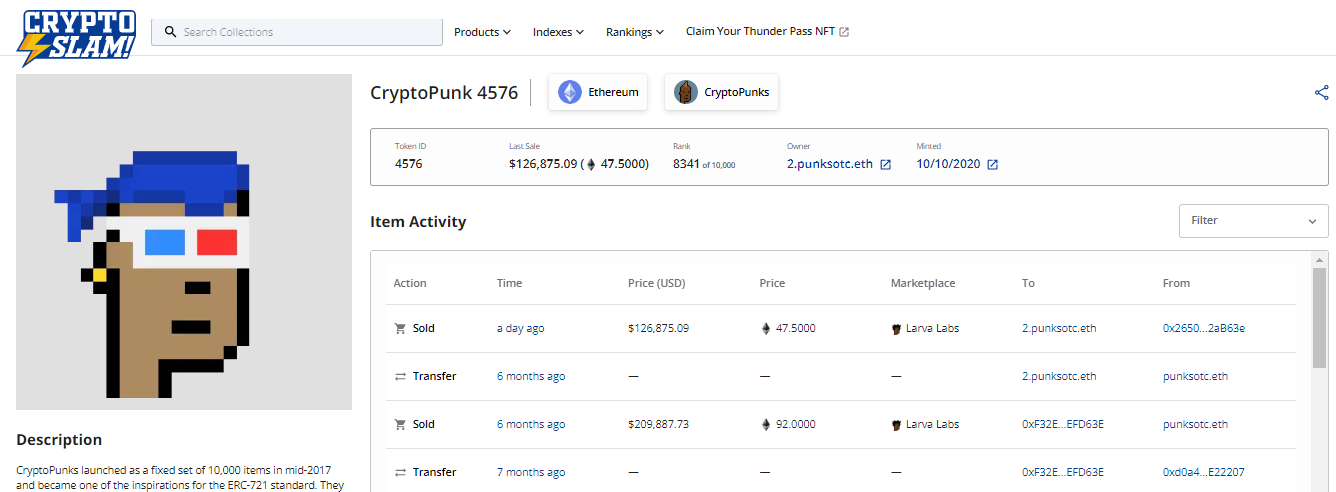This screenshot has height=492, width=1336.
Task: Expand the Rankings menu
Action: pyautogui.click(x=635, y=32)
